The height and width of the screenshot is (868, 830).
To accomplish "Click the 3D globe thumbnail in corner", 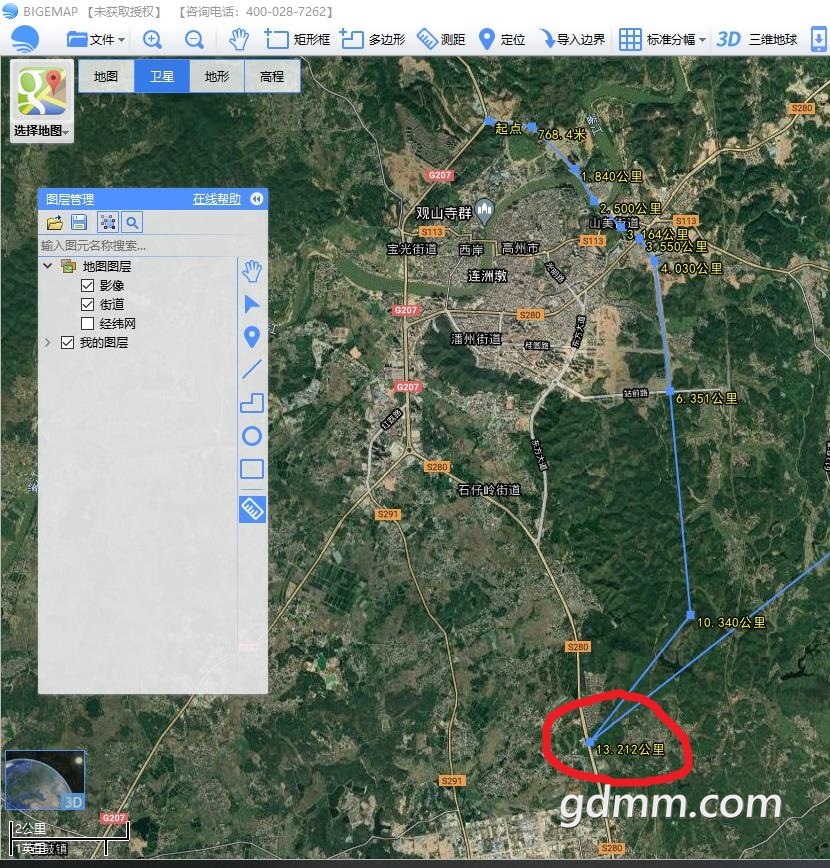I will click(45, 780).
